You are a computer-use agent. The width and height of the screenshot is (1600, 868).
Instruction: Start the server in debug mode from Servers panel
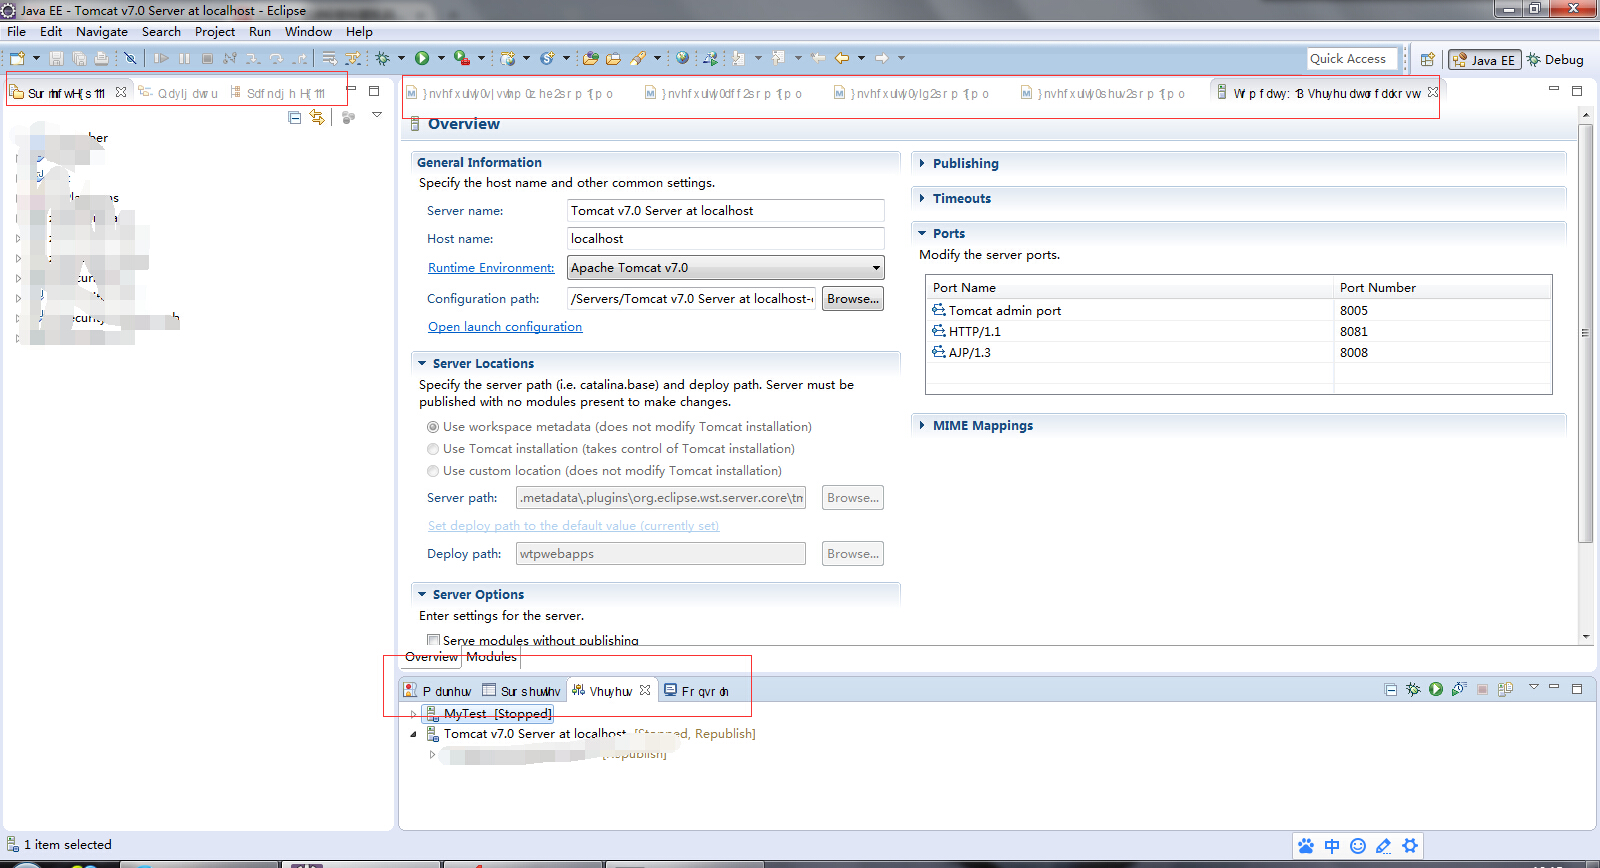point(1413,689)
